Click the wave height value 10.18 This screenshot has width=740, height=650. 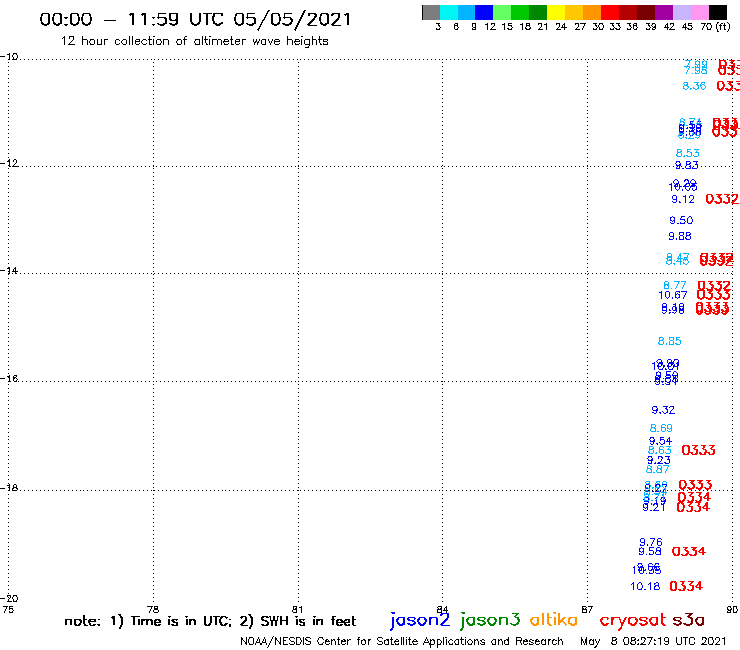645,586
